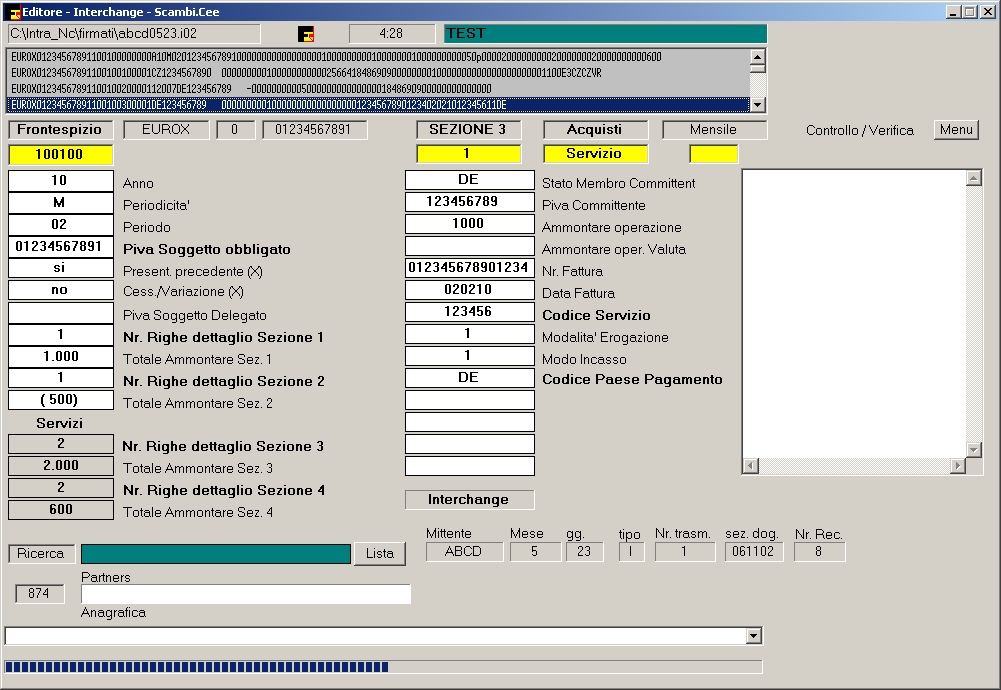The height and width of the screenshot is (690, 1001).
Task: Click the 874 counter field
Action: pos(40,594)
